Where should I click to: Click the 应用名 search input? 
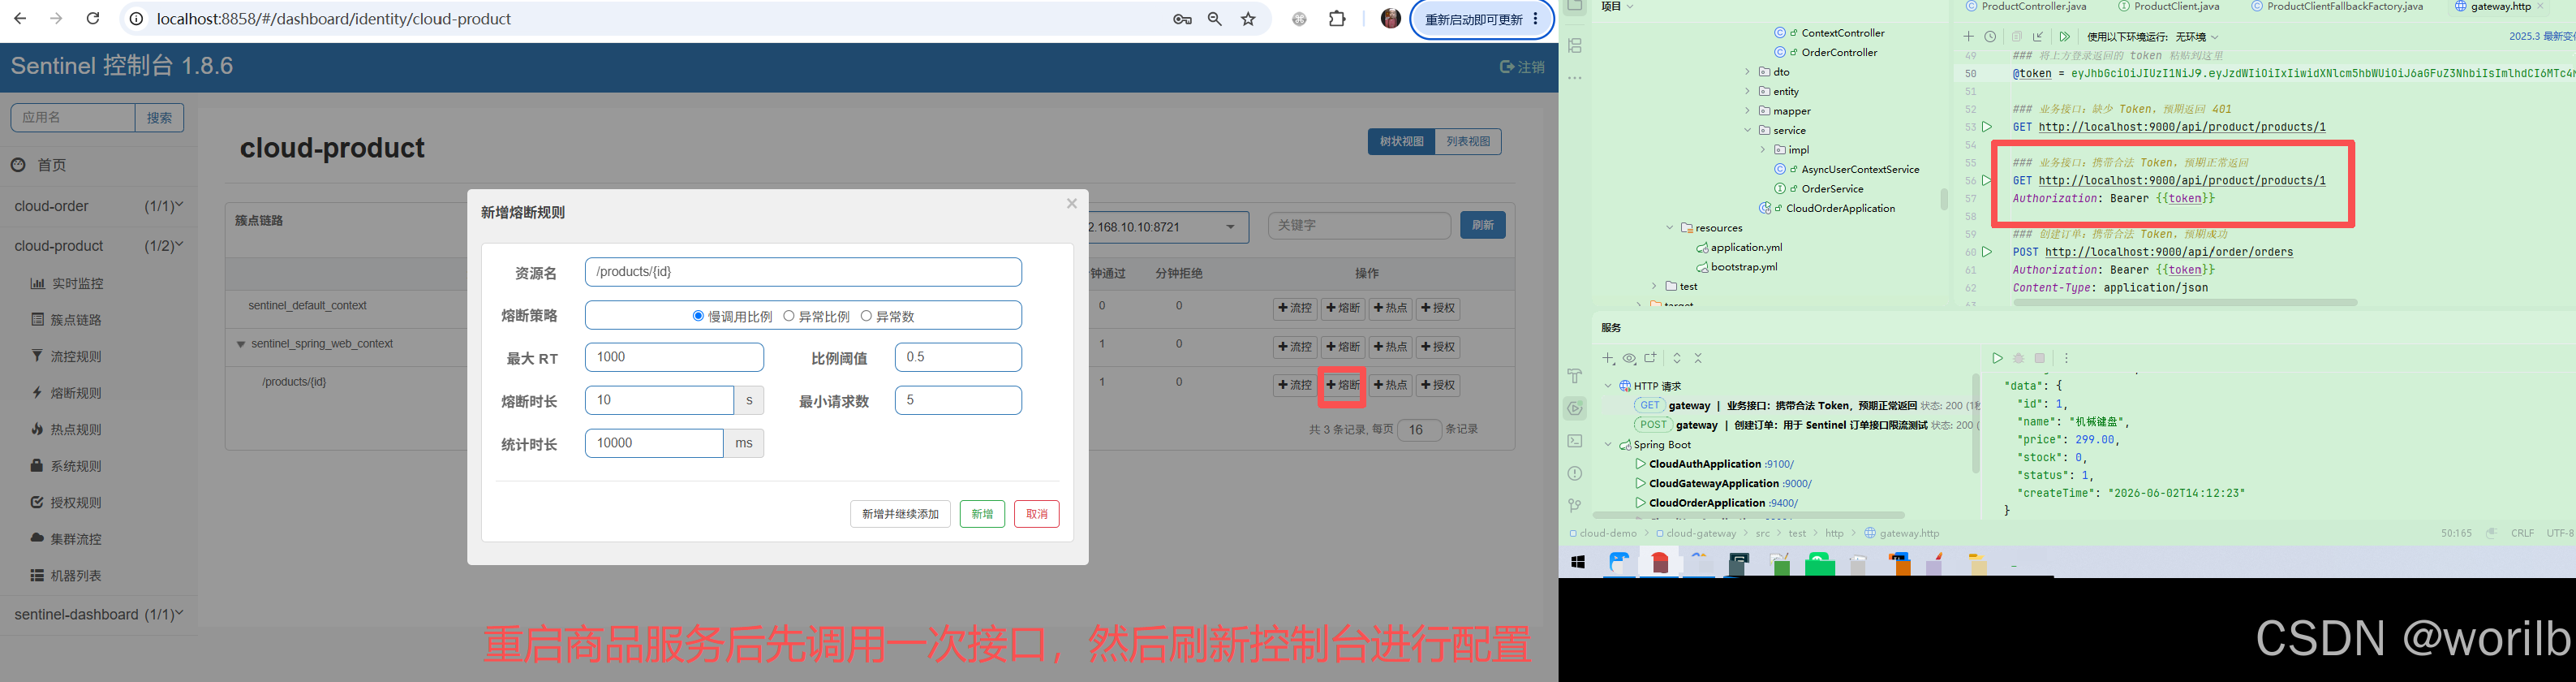point(73,118)
